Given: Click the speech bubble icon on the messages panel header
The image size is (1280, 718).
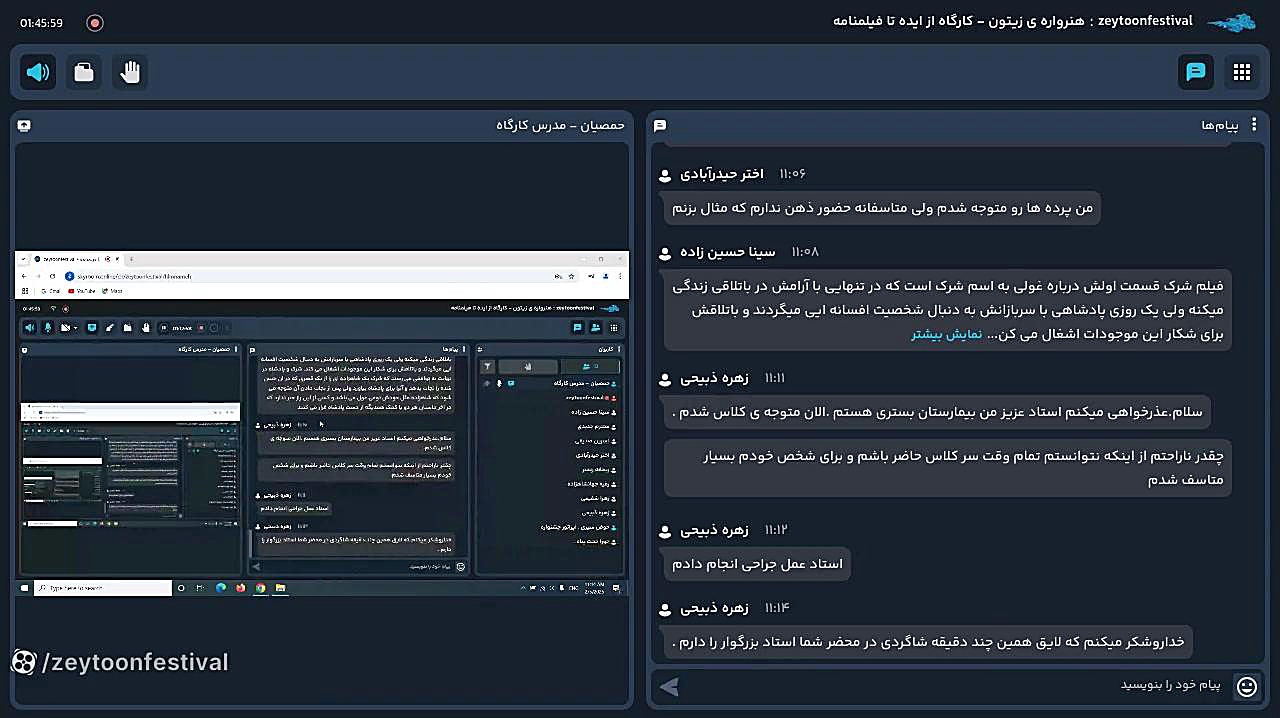Looking at the screenshot, I should pyautogui.click(x=660, y=125).
